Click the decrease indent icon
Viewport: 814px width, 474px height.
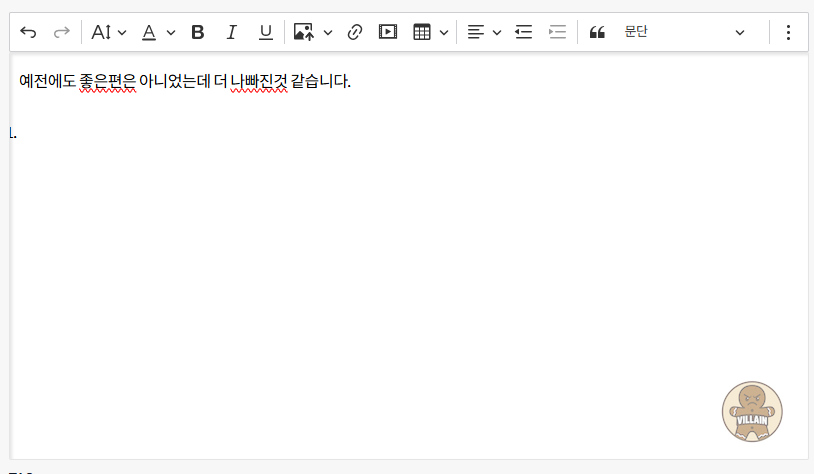click(x=523, y=33)
